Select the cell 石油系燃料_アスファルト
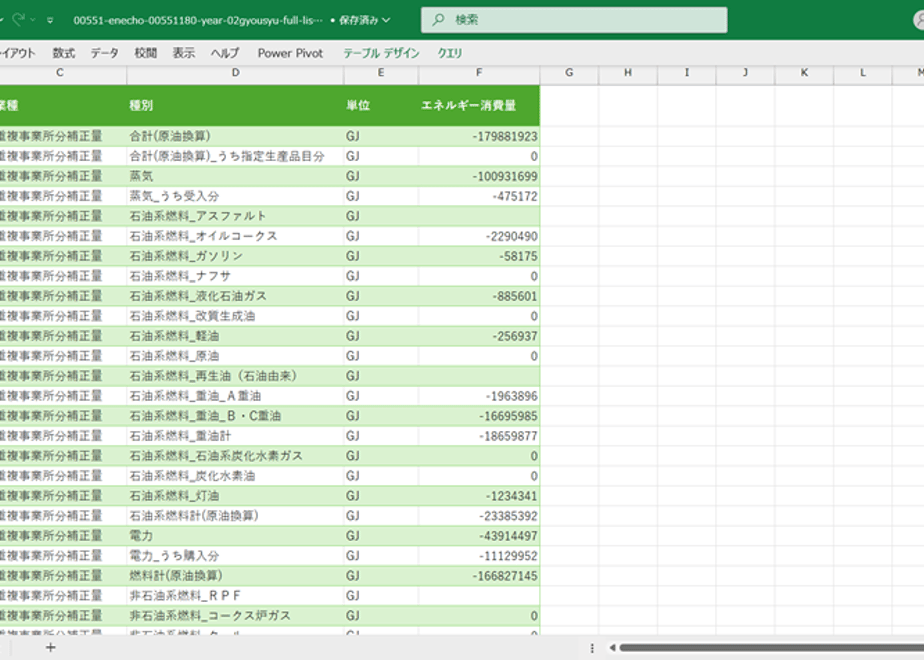The image size is (924, 660). (235, 216)
